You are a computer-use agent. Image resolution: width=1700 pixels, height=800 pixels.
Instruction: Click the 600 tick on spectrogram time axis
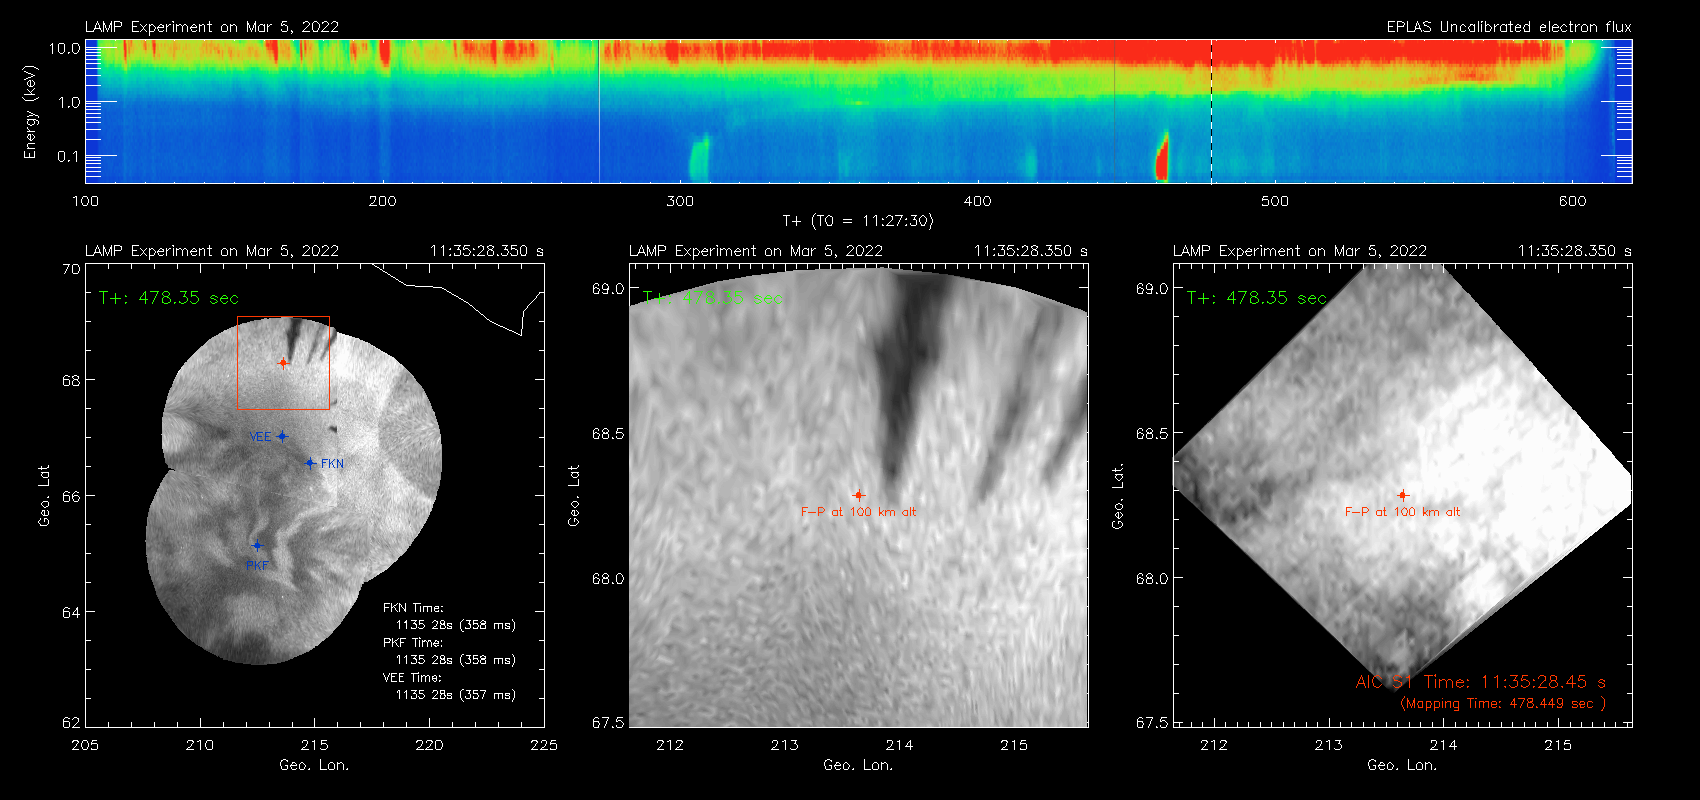click(x=1572, y=201)
